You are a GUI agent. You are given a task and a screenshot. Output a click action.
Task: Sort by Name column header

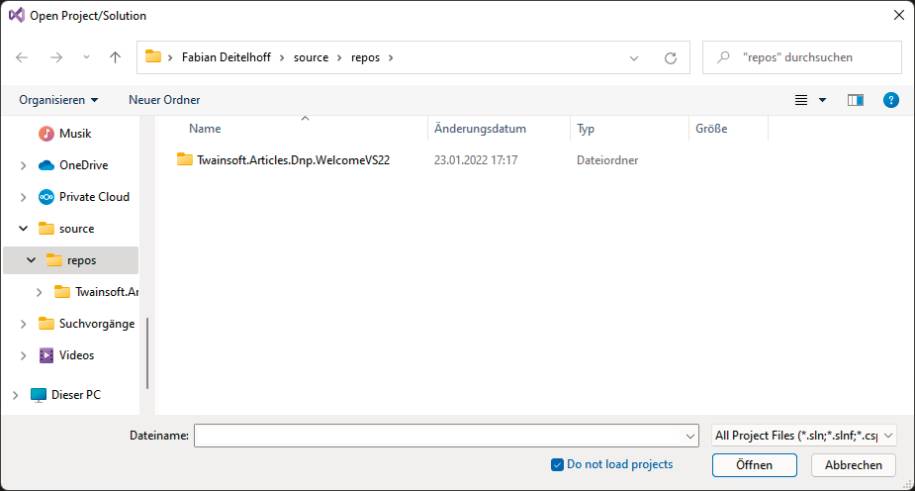205,128
